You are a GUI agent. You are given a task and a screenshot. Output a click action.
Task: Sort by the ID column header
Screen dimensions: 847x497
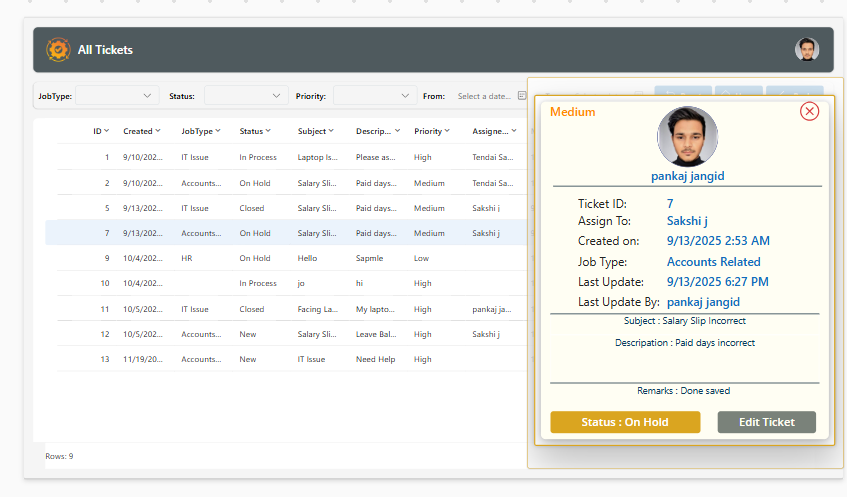[100, 131]
